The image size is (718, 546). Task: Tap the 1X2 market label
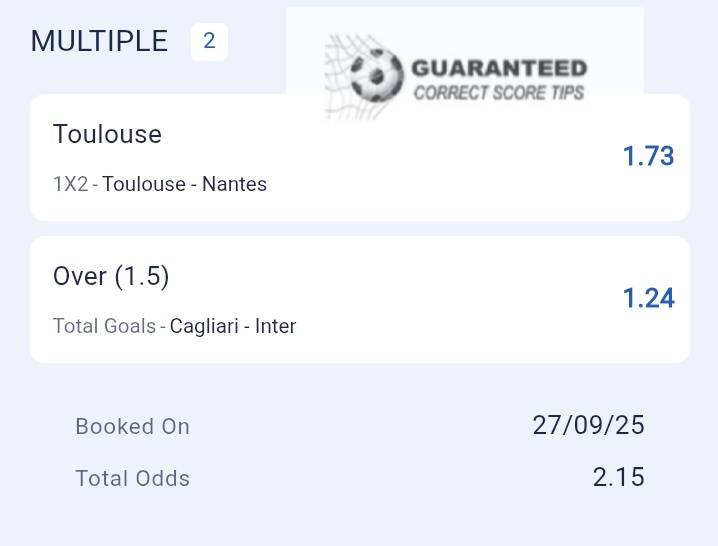pyautogui.click(x=70, y=184)
